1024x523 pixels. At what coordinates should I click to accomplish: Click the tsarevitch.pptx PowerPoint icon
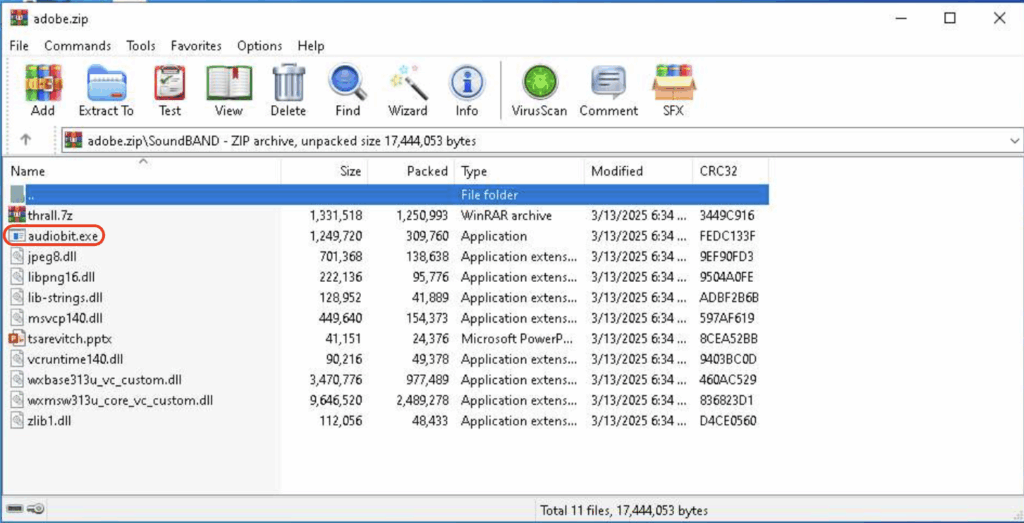point(17,339)
